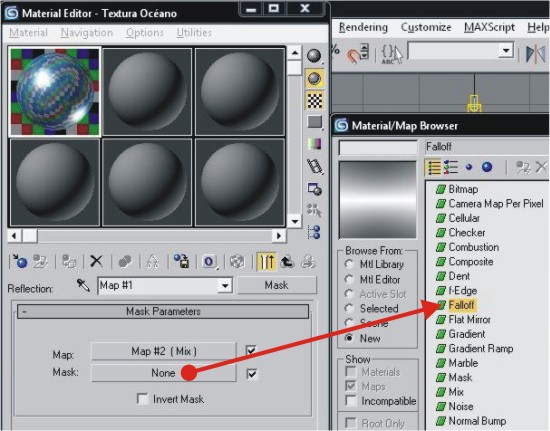This screenshot has height=431, width=550.
Task: Click Go Forward to Sibling icon
Action: [x=308, y=262]
